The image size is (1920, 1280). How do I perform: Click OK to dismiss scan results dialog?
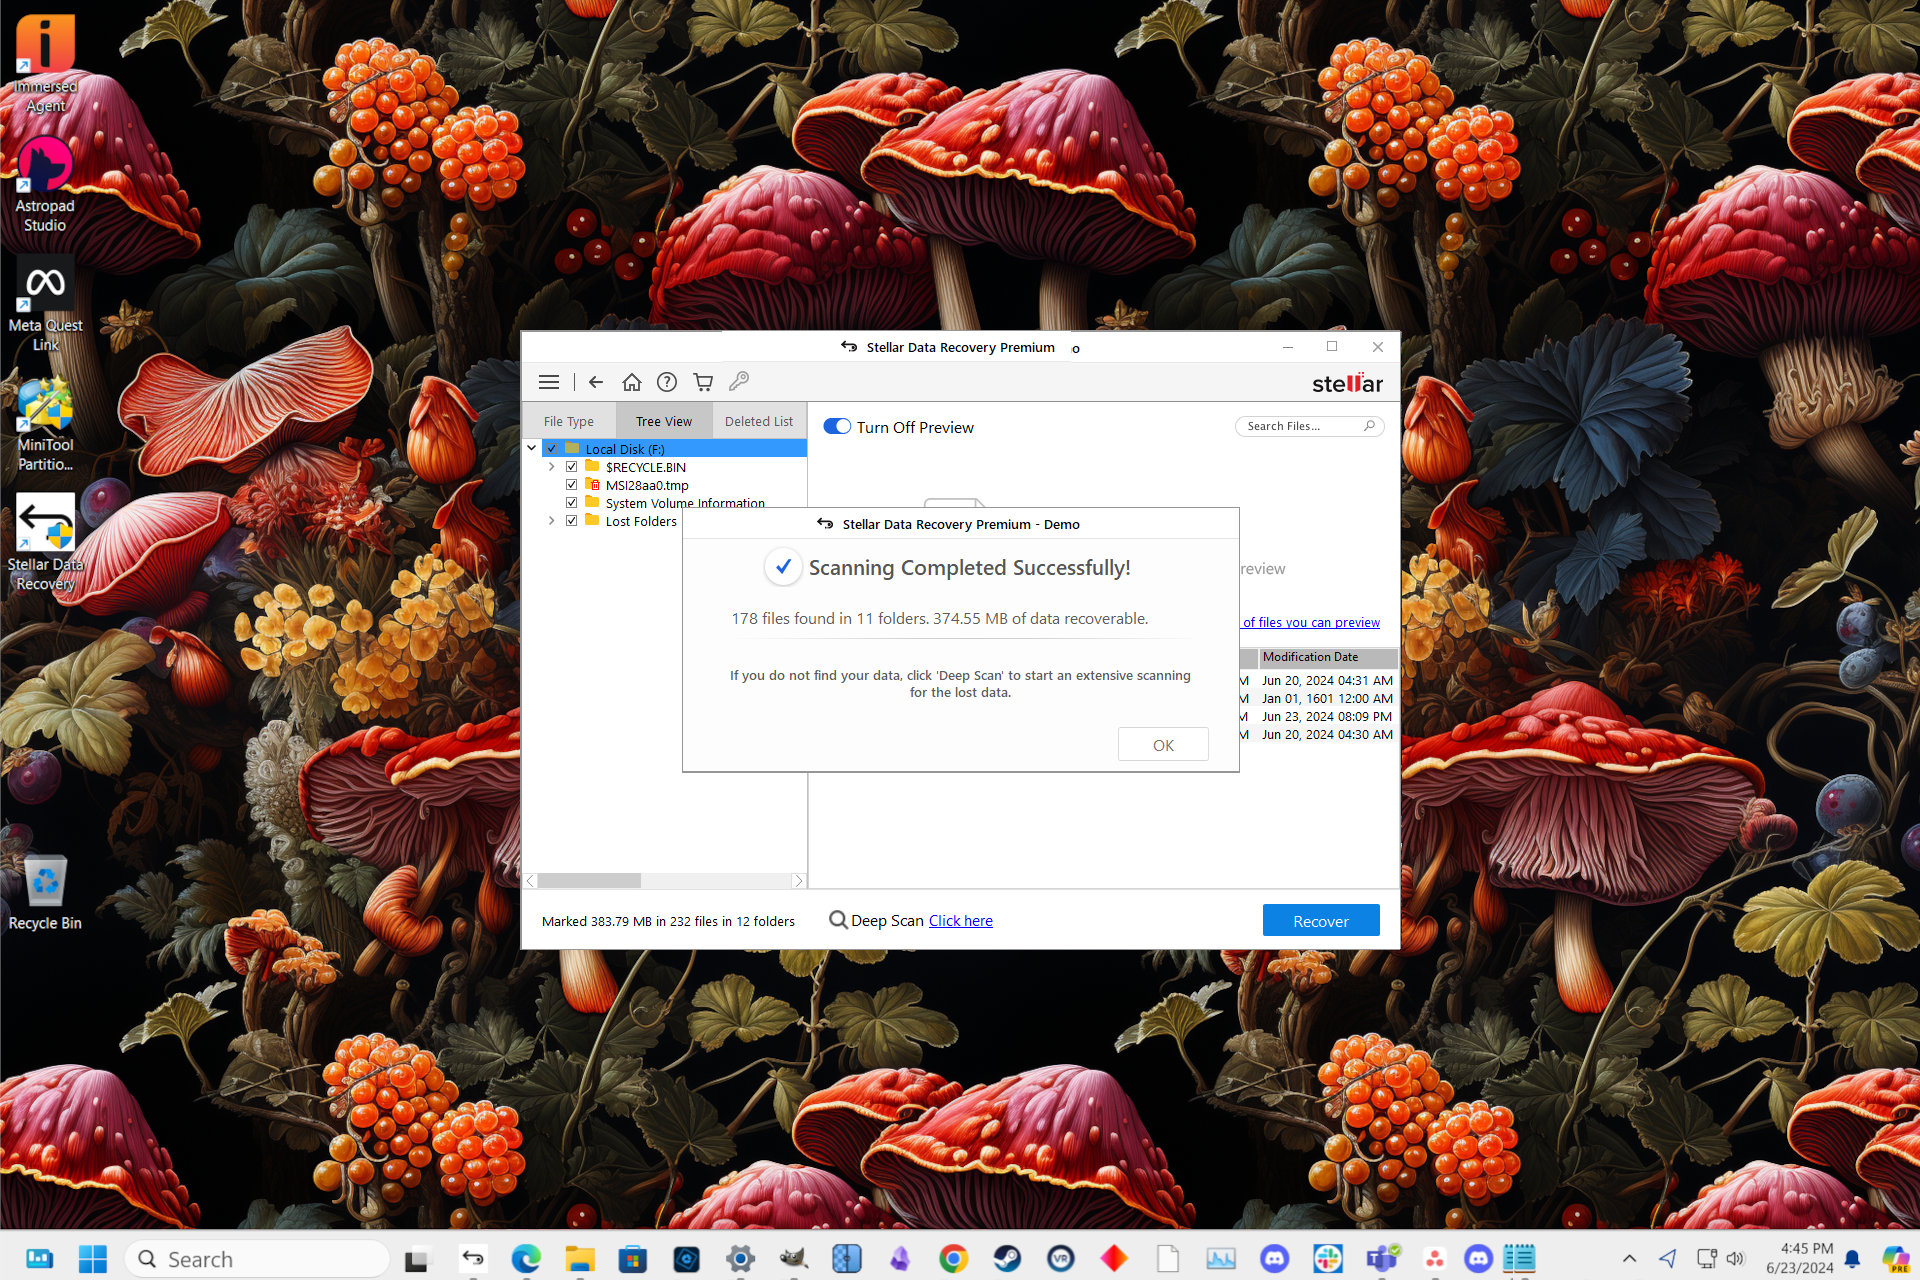(1163, 743)
